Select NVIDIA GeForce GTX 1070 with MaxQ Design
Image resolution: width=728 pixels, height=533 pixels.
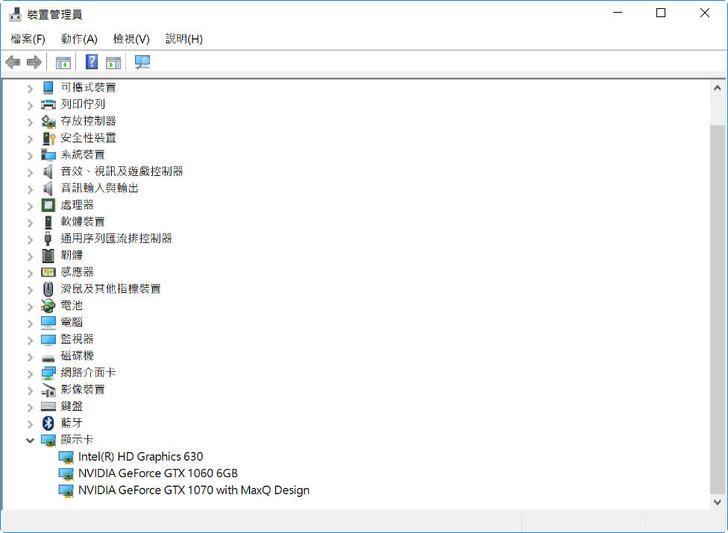[x=194, y=490]
